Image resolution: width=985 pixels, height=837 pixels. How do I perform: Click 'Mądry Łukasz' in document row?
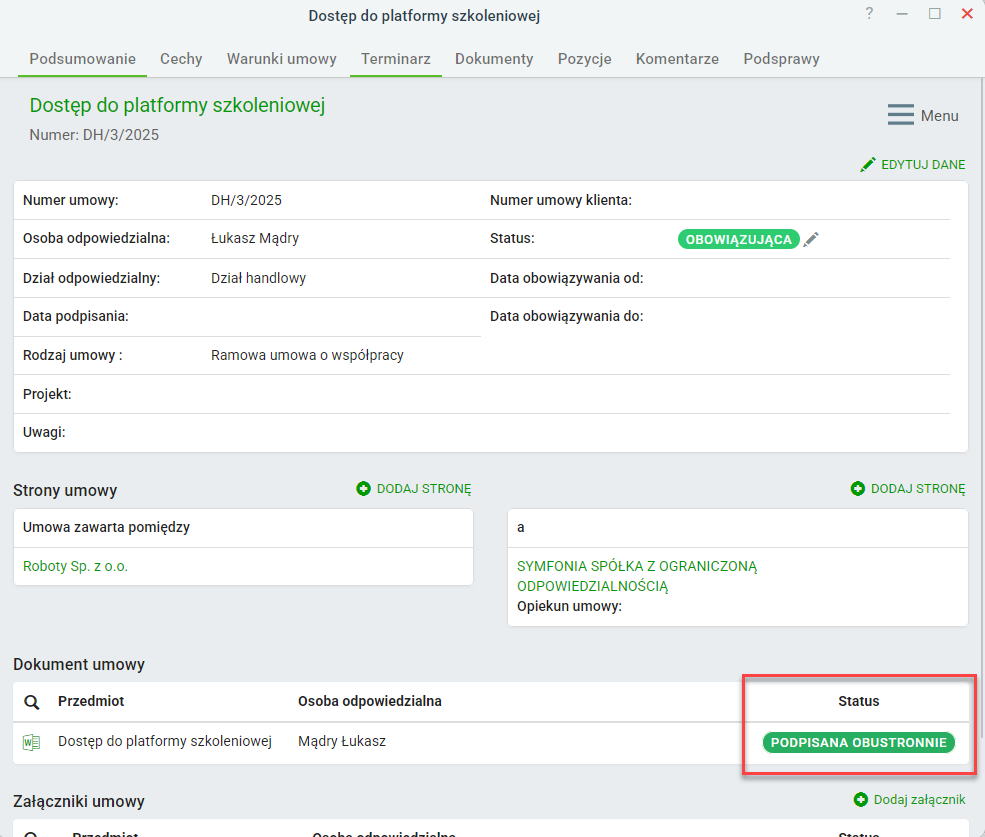(342, 741)
